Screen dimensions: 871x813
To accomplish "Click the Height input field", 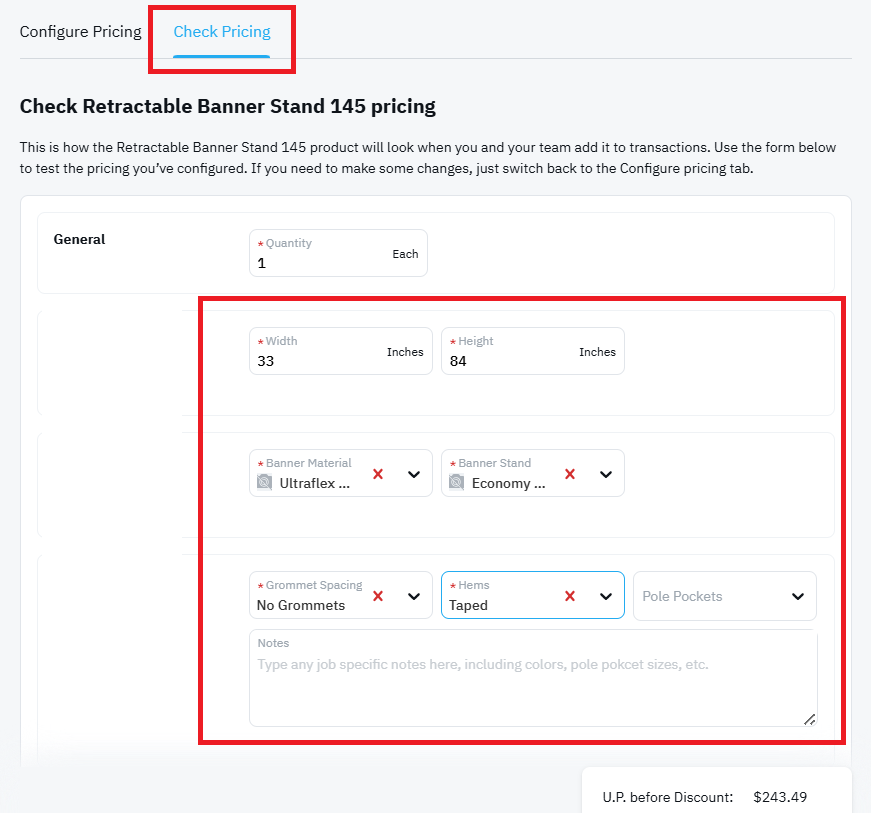I will [533, 351].
